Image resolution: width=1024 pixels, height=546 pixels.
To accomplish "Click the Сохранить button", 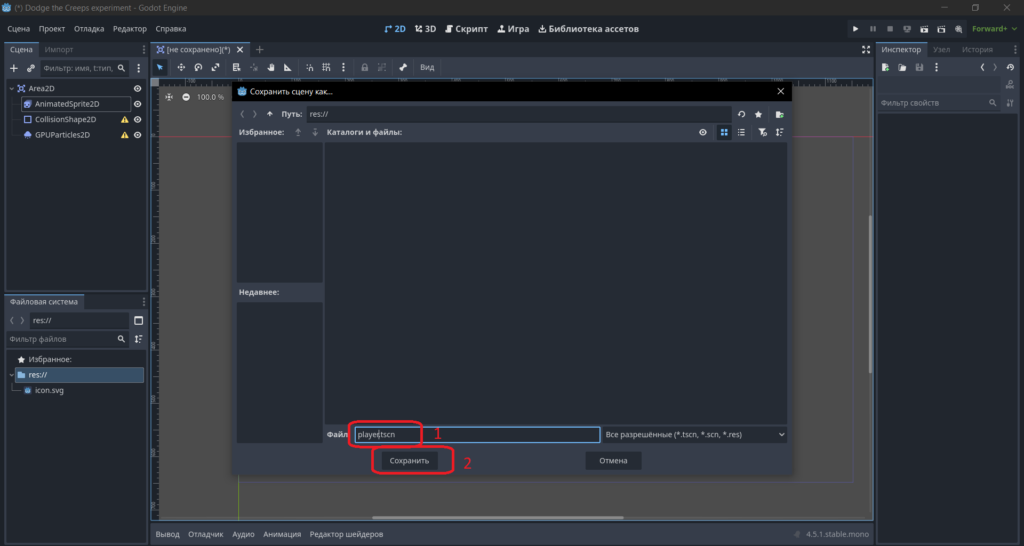I will [x=409, y=460].
